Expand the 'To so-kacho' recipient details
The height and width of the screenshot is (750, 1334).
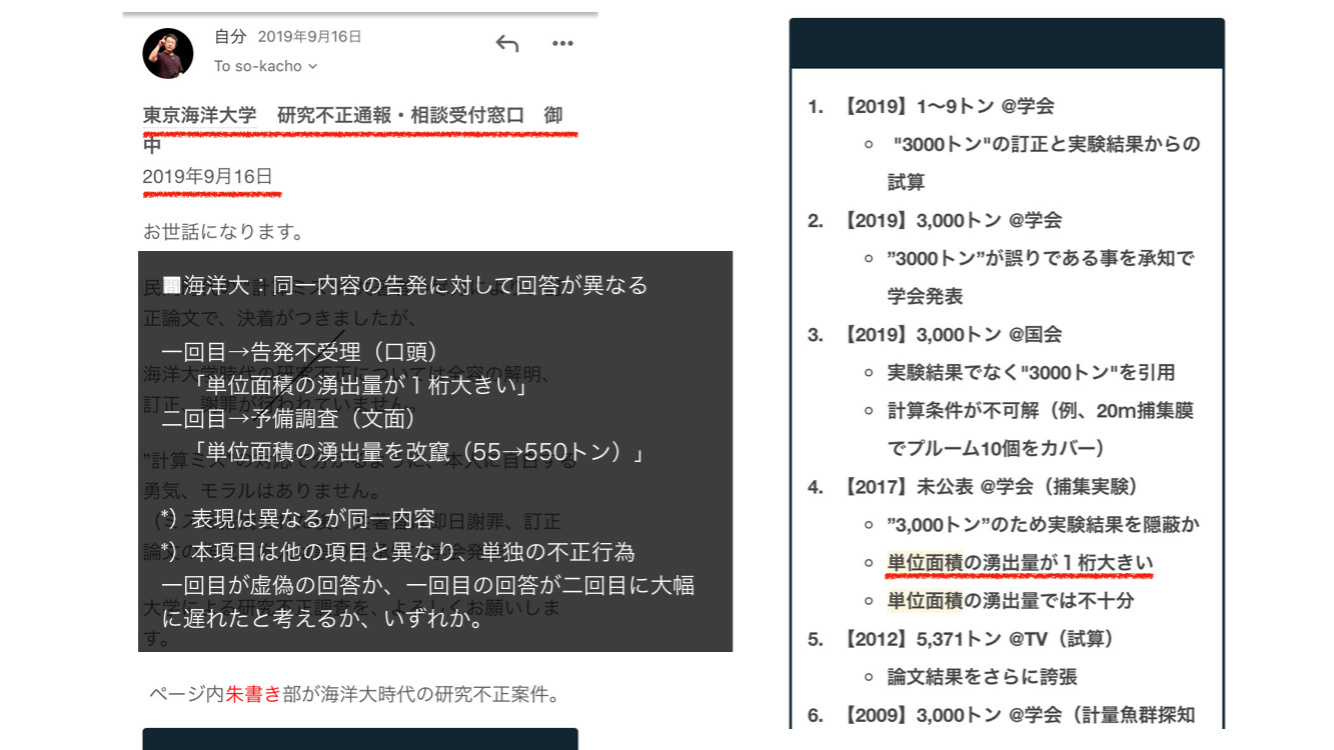tap(266, 66)
